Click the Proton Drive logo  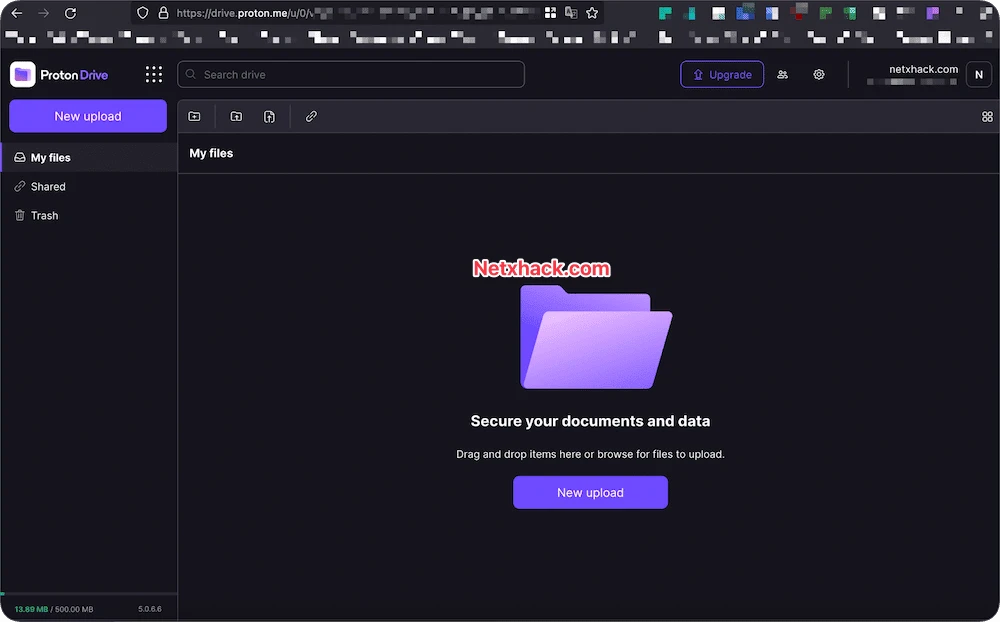point(59,75)
